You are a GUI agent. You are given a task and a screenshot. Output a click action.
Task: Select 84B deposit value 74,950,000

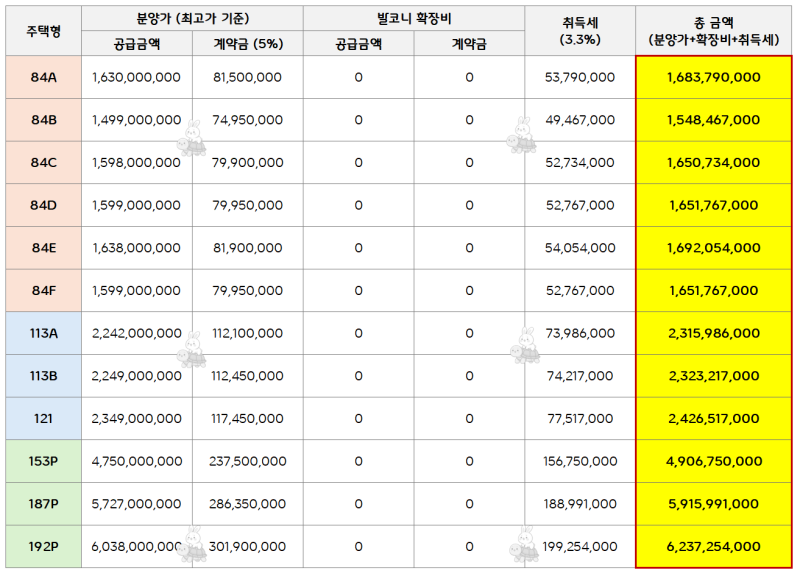tap(248, 120)
